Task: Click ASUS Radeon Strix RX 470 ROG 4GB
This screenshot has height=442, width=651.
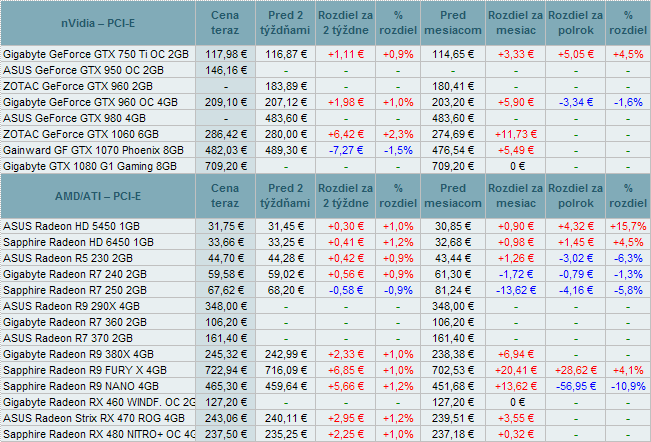Action: tap(94, 418)
